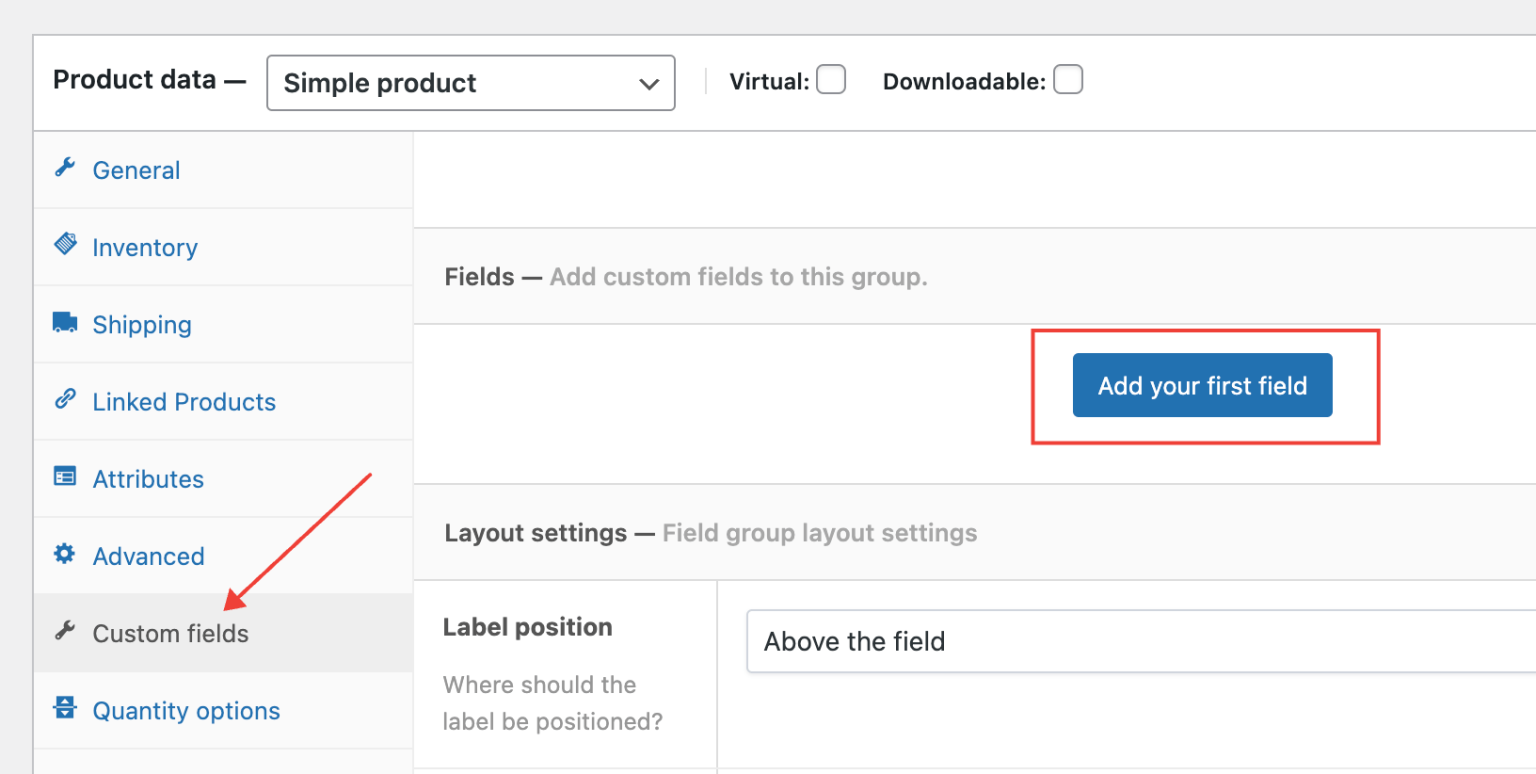Click the Quantity options stack icon
Image resolution: width=1536 pixels, height=774 pixels.
(x=65, y=708)
